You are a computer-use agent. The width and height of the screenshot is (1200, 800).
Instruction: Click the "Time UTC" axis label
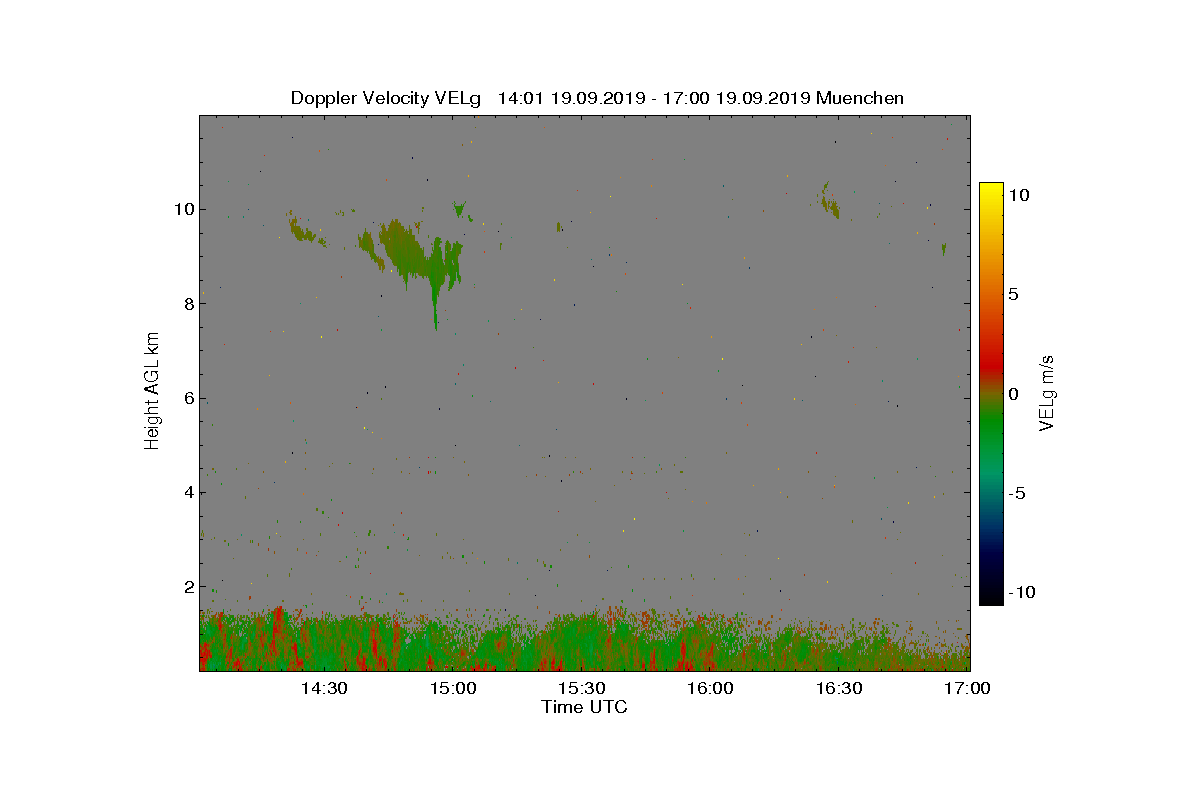[584, 707]
